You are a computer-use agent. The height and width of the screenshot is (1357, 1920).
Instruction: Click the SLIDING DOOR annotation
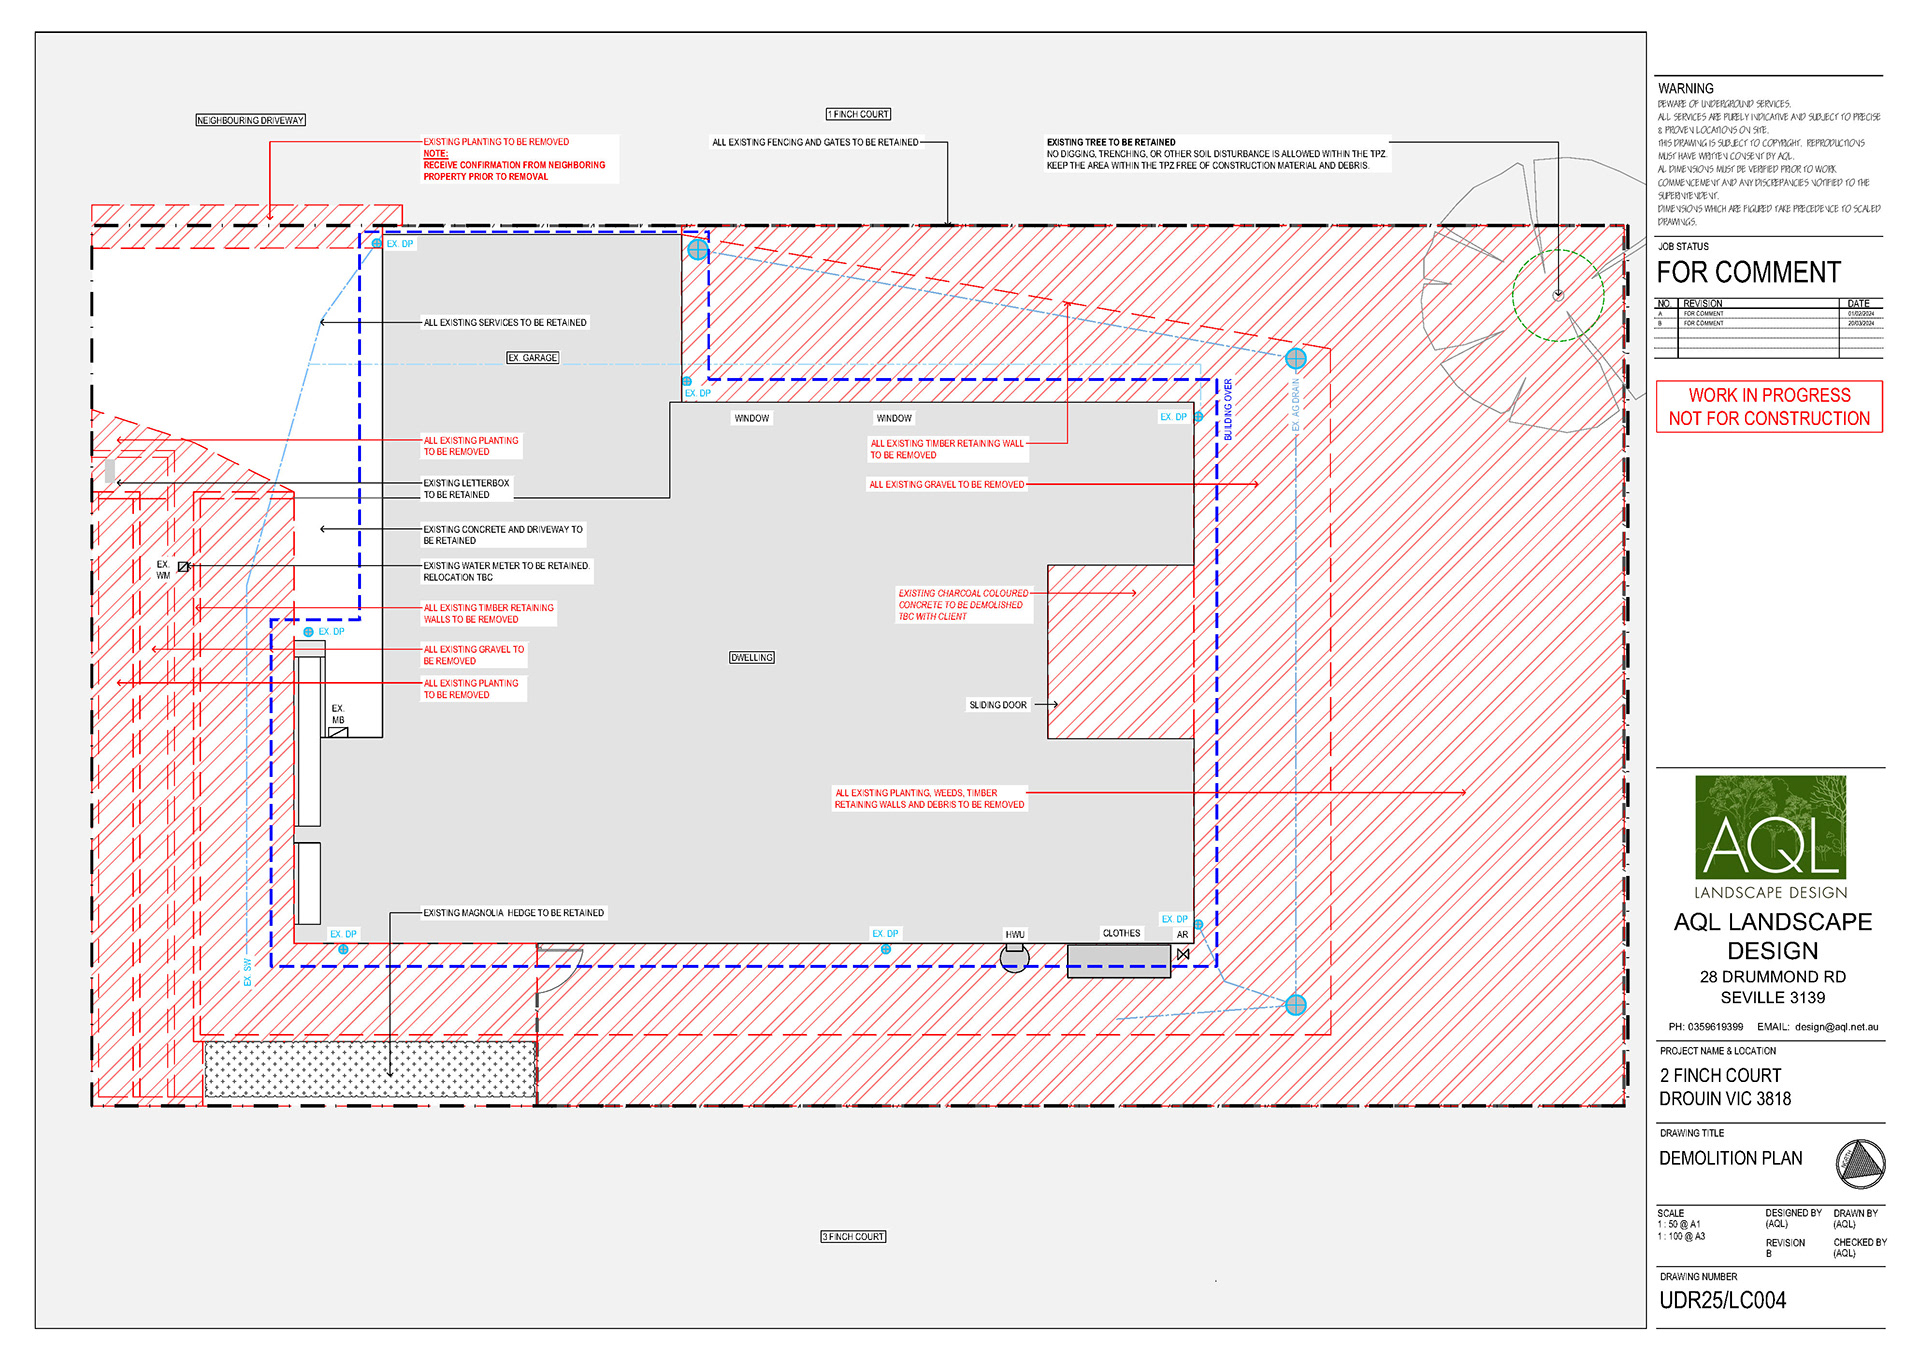tap(997, 705)
